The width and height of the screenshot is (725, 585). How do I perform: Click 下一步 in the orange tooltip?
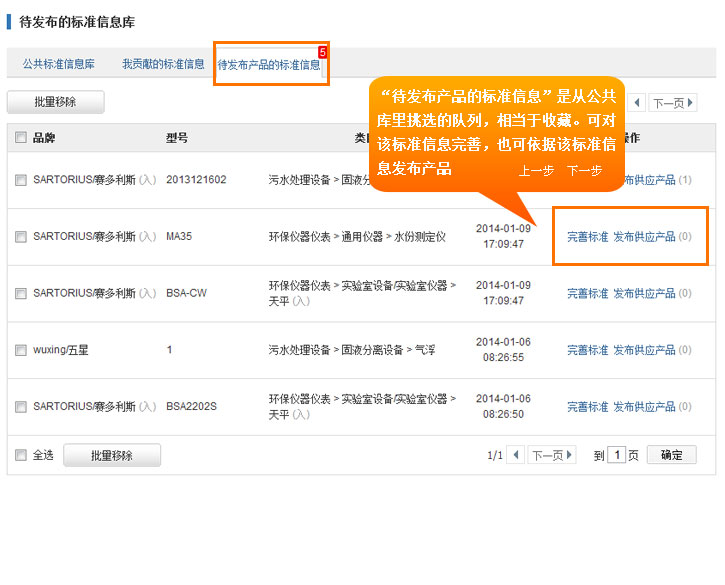point(584,171)
